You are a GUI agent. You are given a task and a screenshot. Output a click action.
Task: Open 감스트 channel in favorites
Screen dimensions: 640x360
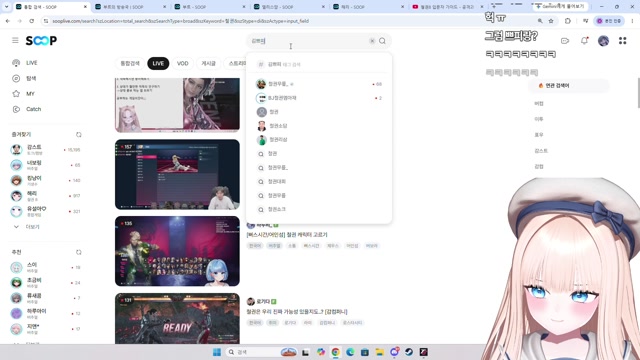45,150
